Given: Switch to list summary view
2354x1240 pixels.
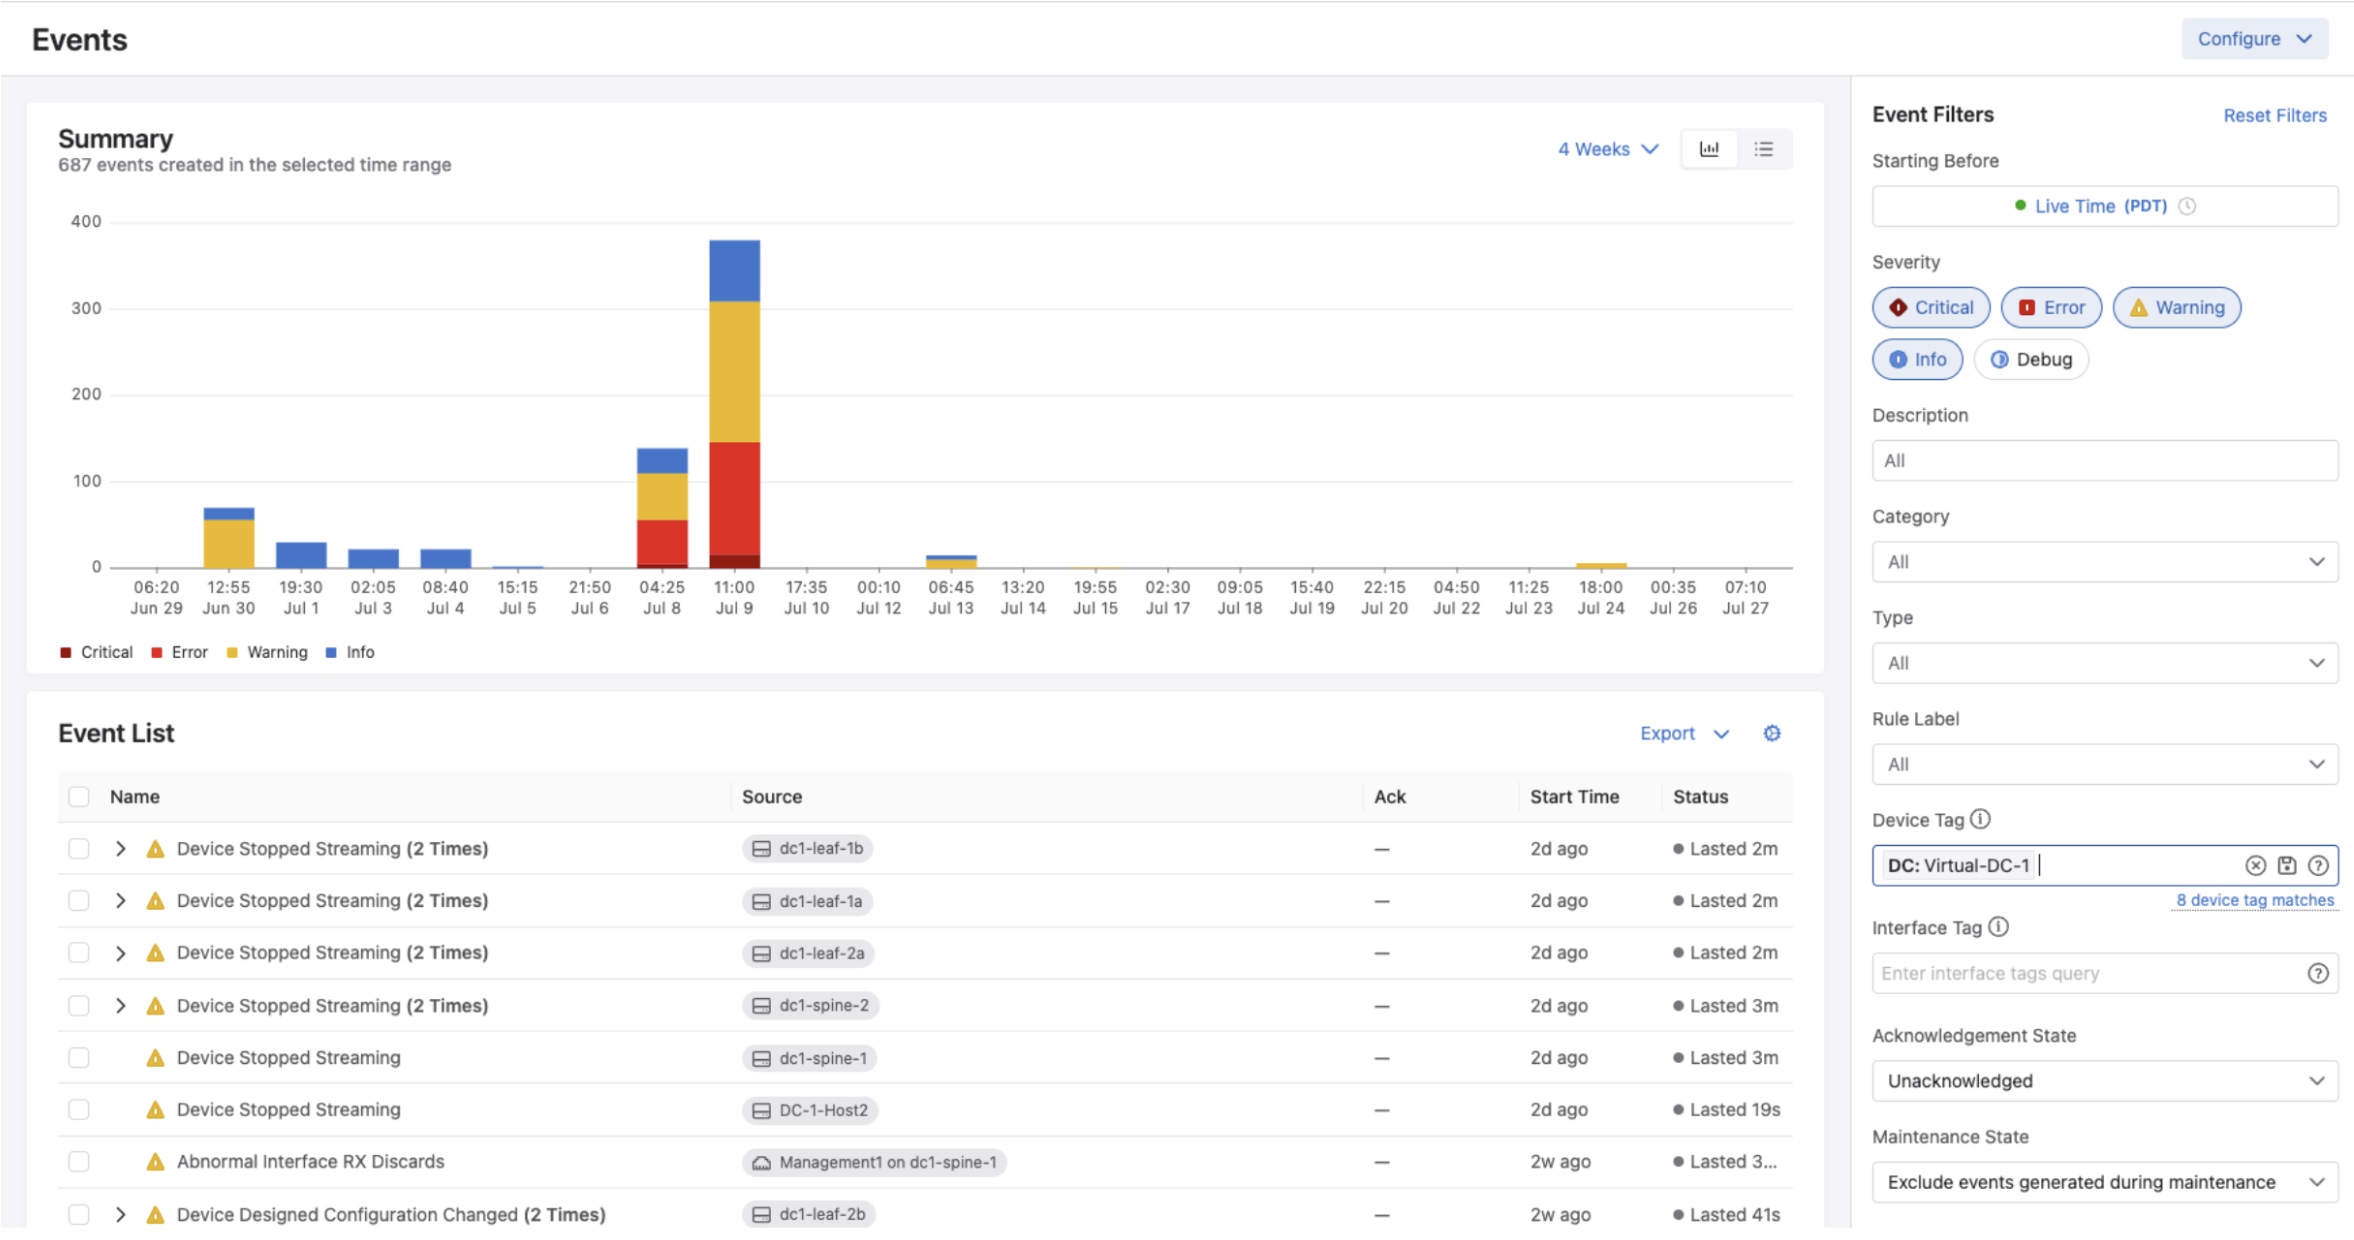Looking at the screenshot, I should 1763,149.
